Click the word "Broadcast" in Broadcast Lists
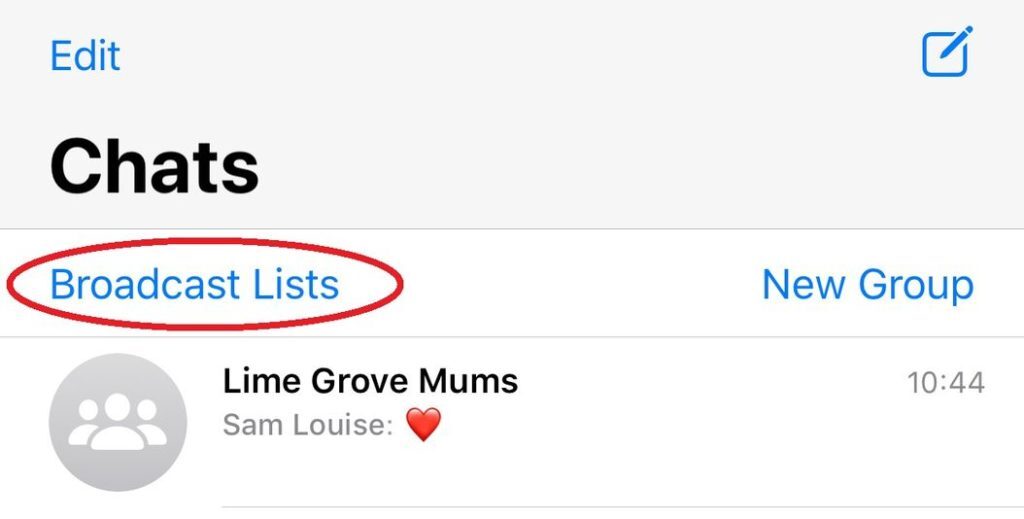1024x519 pixels. coord(148,285)
